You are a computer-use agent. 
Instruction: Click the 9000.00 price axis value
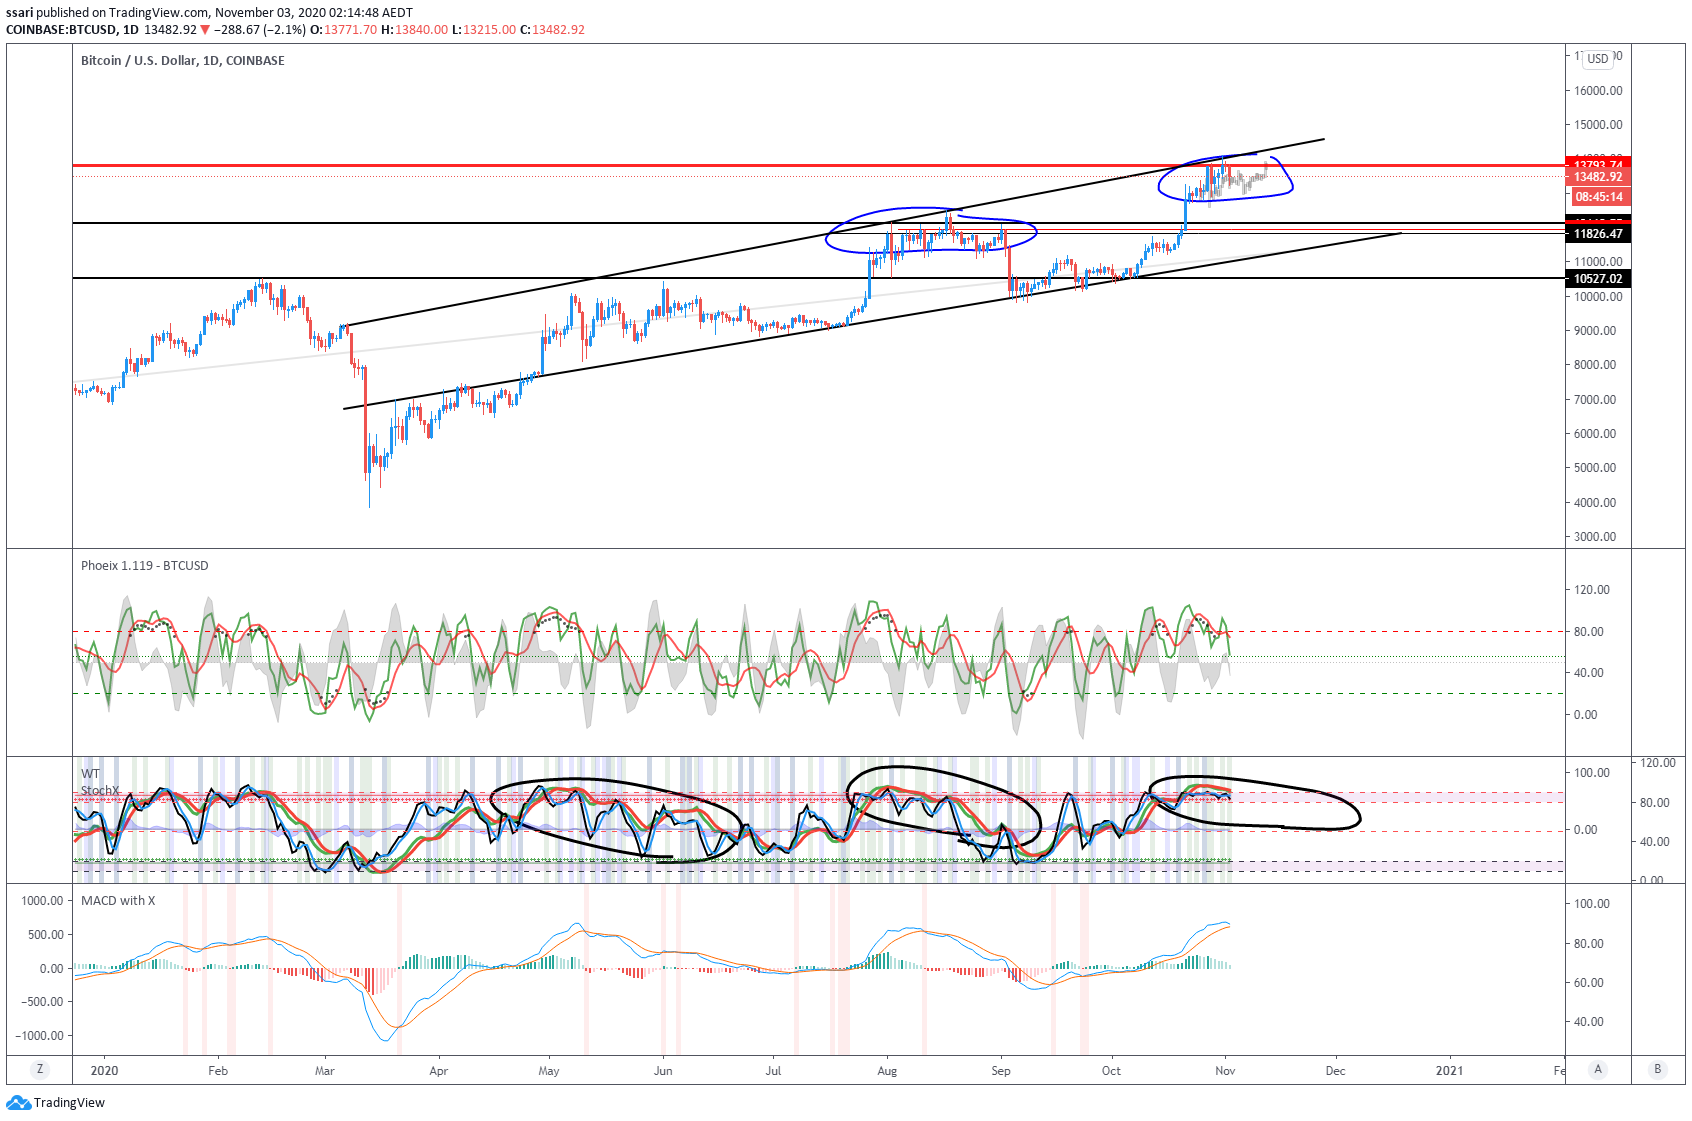(1595, 330)
